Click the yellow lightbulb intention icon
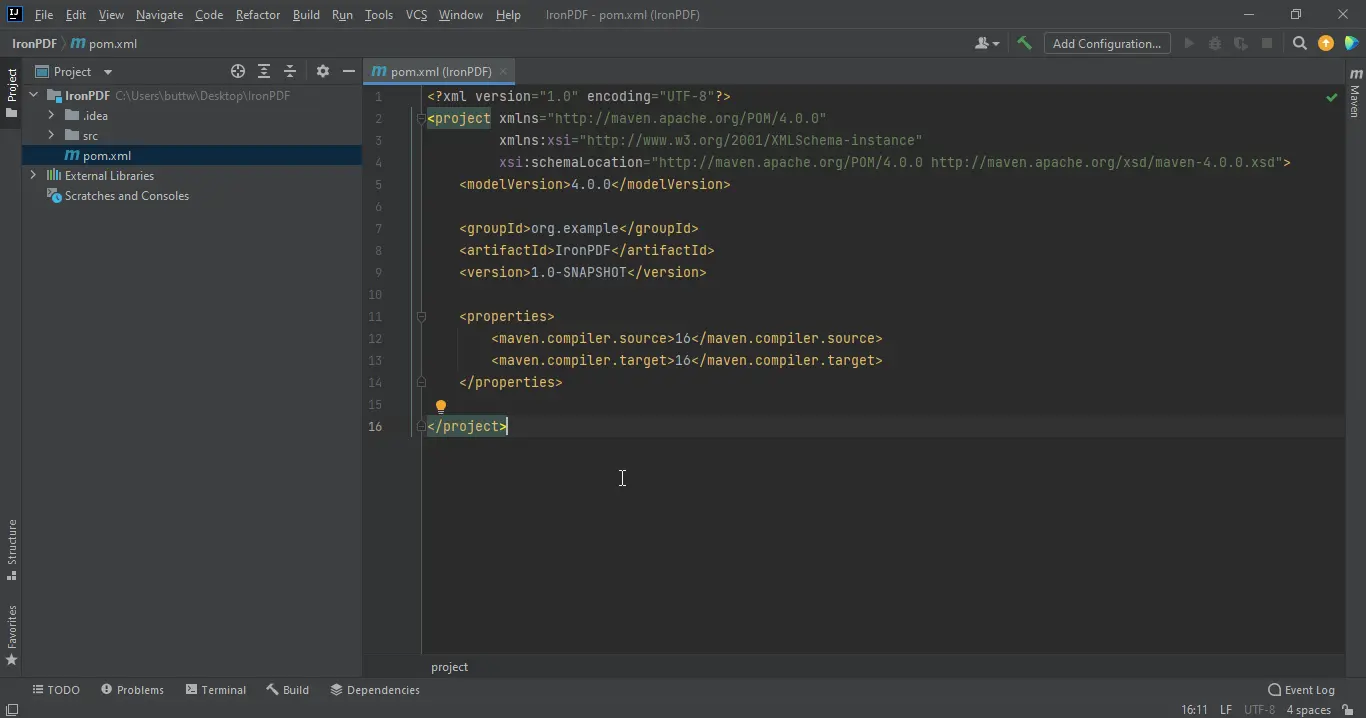Screen dimensions: 1366x718 pos(440,406)
